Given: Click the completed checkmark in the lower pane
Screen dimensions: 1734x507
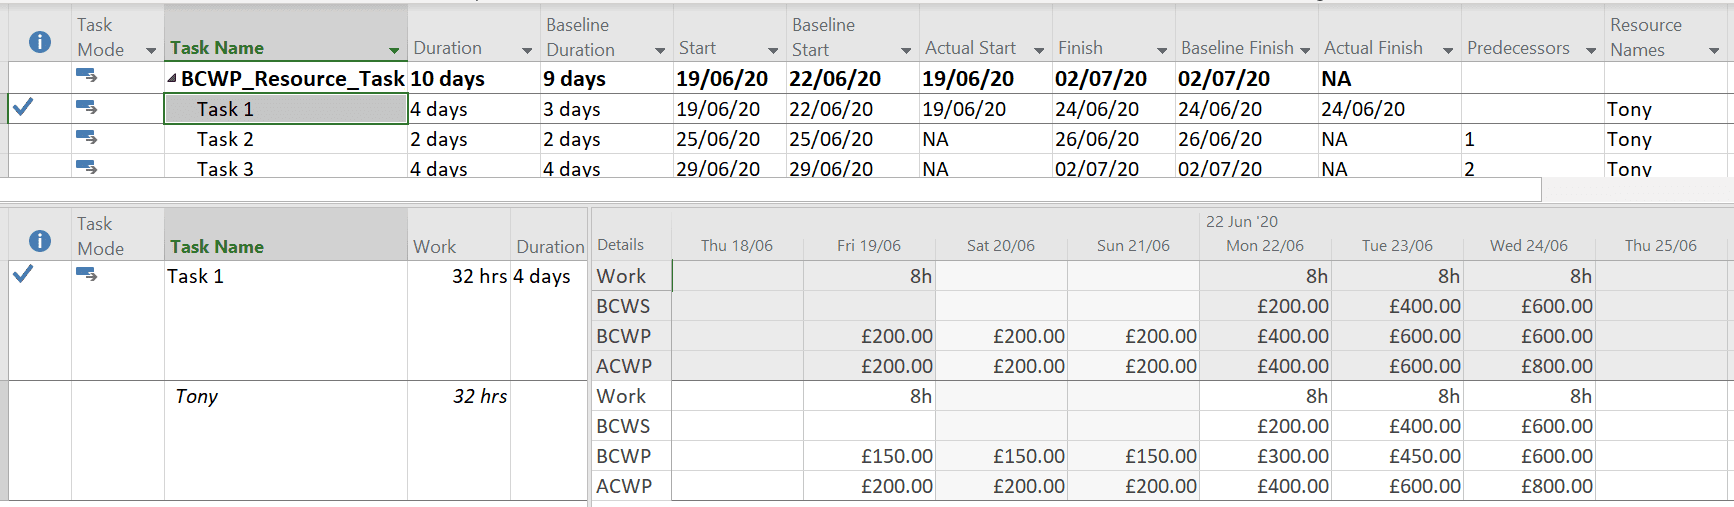Looking at the screenshot, I should tap(23, 273).
